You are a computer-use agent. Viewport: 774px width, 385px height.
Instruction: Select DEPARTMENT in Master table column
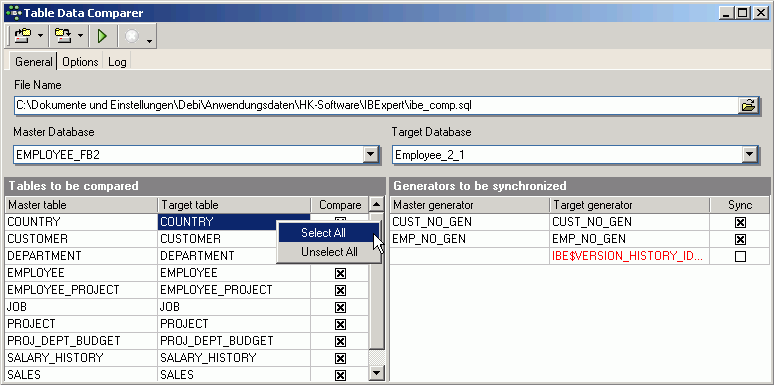pyautogui.click(x=81, y=256)
